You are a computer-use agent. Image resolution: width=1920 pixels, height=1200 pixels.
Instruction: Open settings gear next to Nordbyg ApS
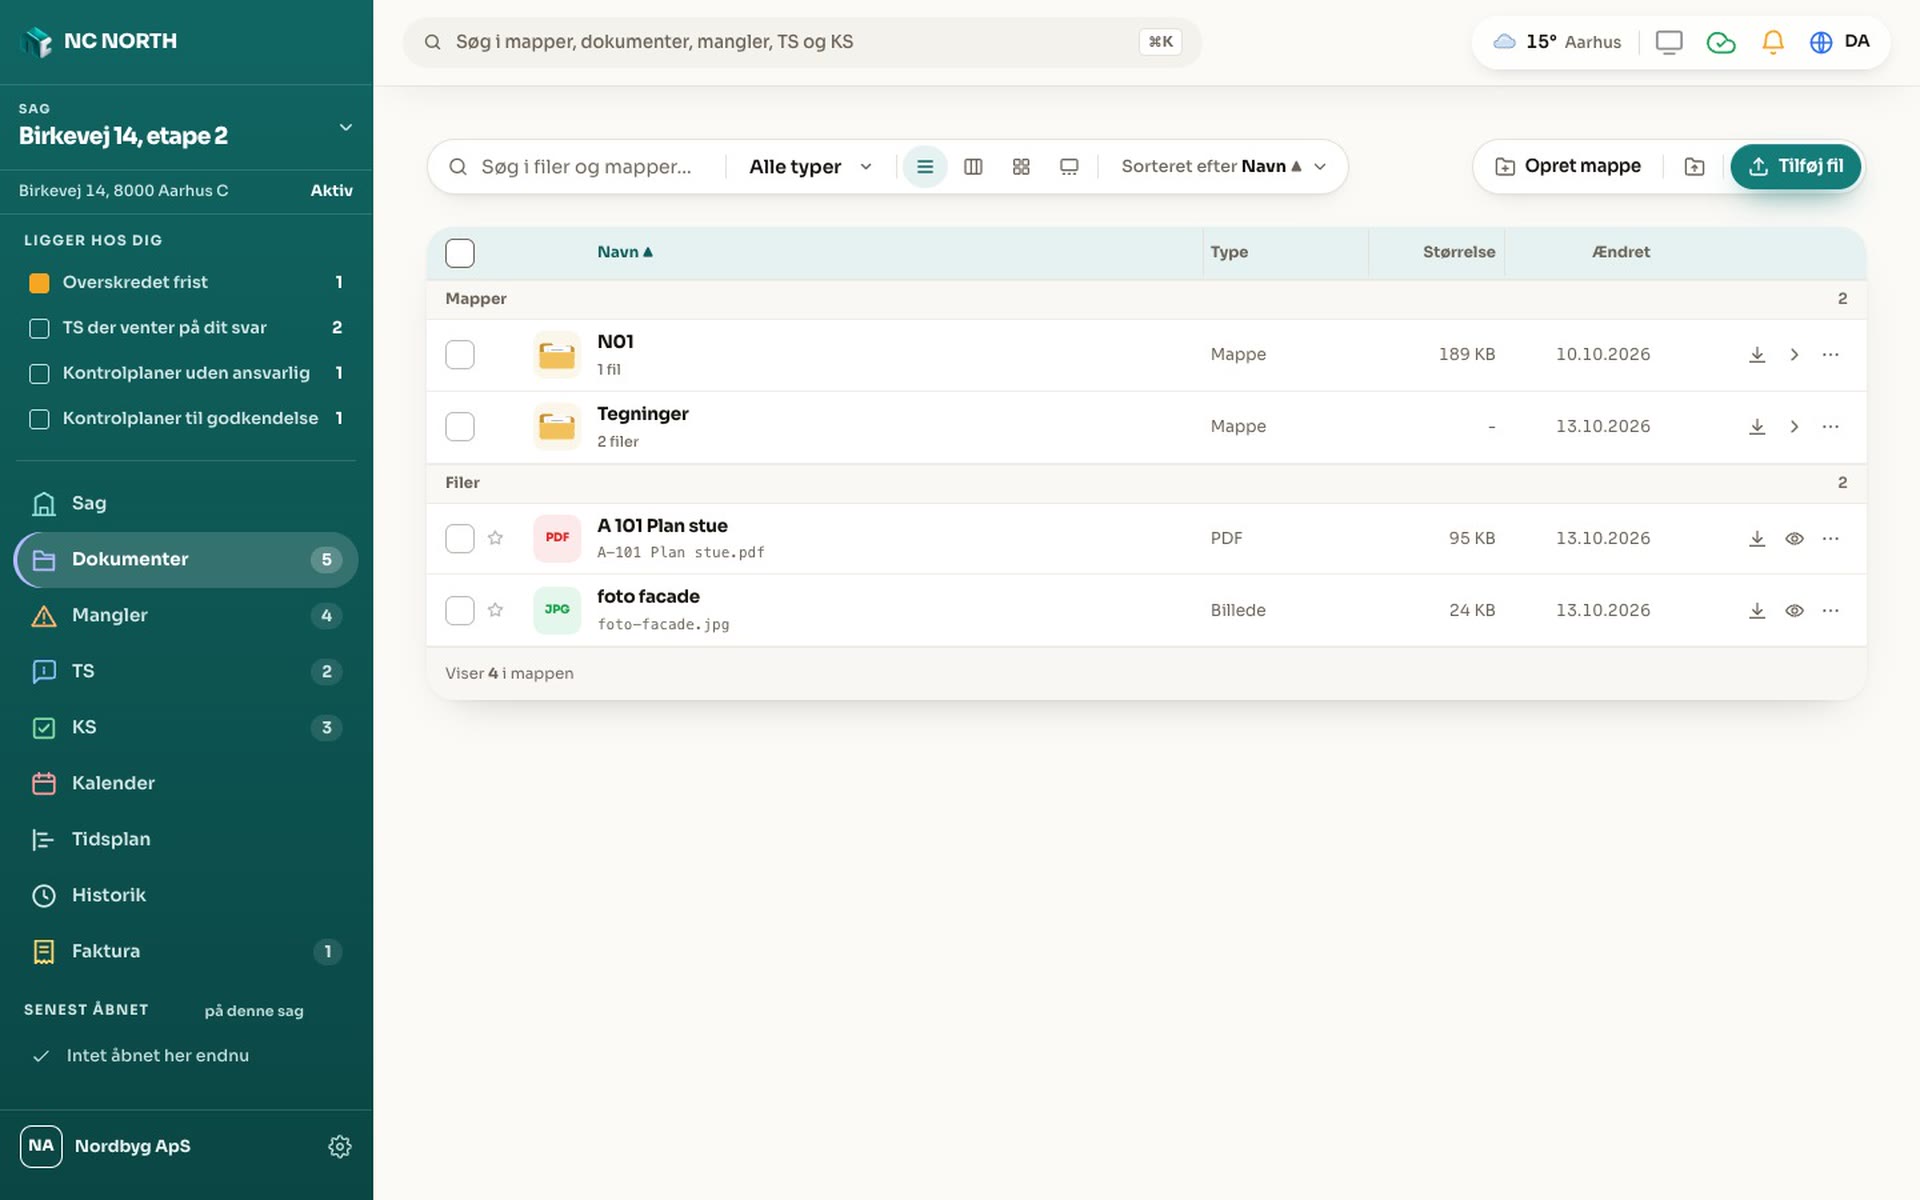click(340, 1146)
